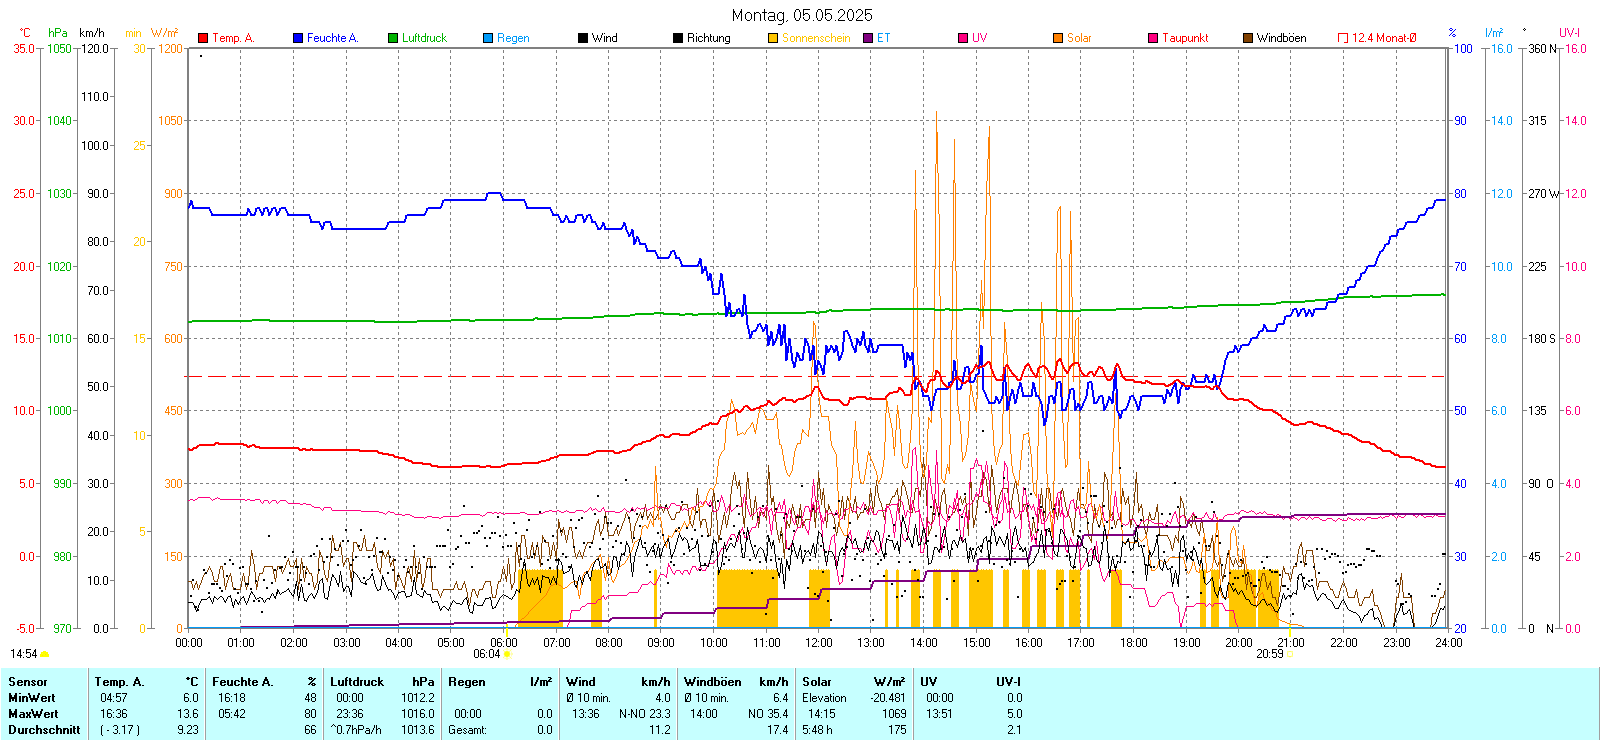The image size is (1600, 740).
Task: Select the Windböen column header in table
Action: pyautogui.click(x=712, y=682)
